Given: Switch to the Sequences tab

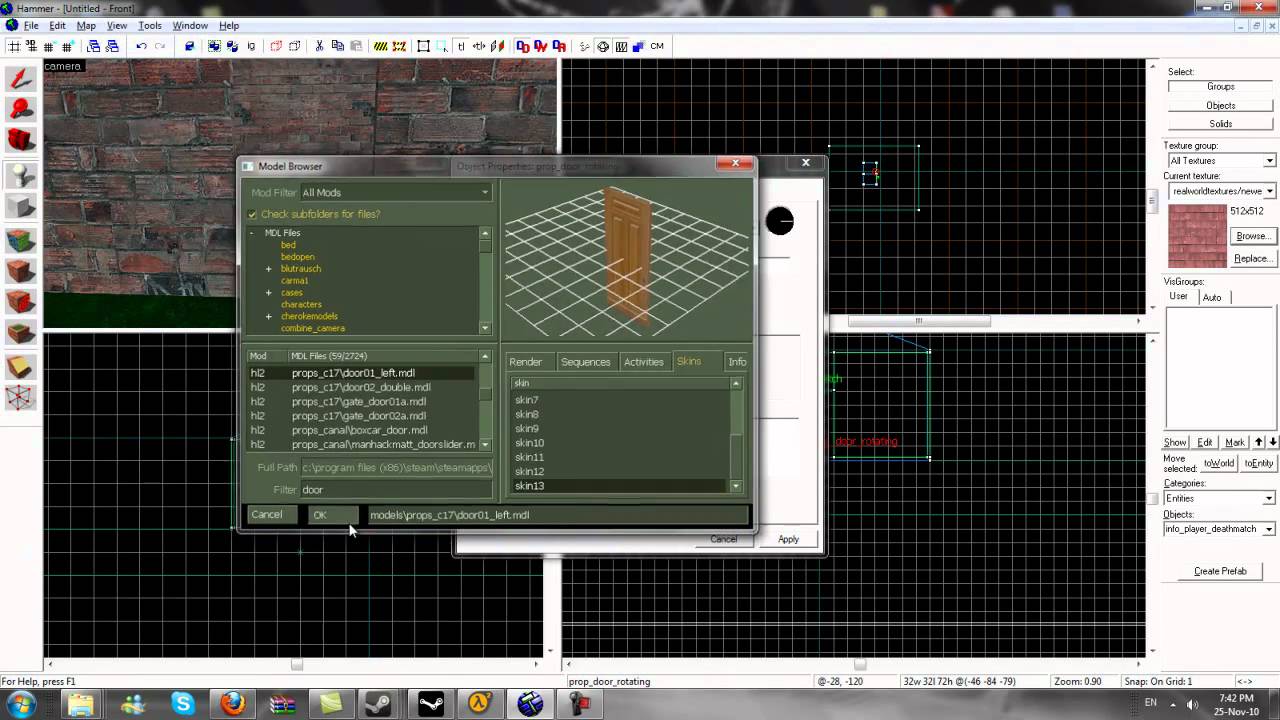Looking at the screenshot, I should (x=585, y=362).
